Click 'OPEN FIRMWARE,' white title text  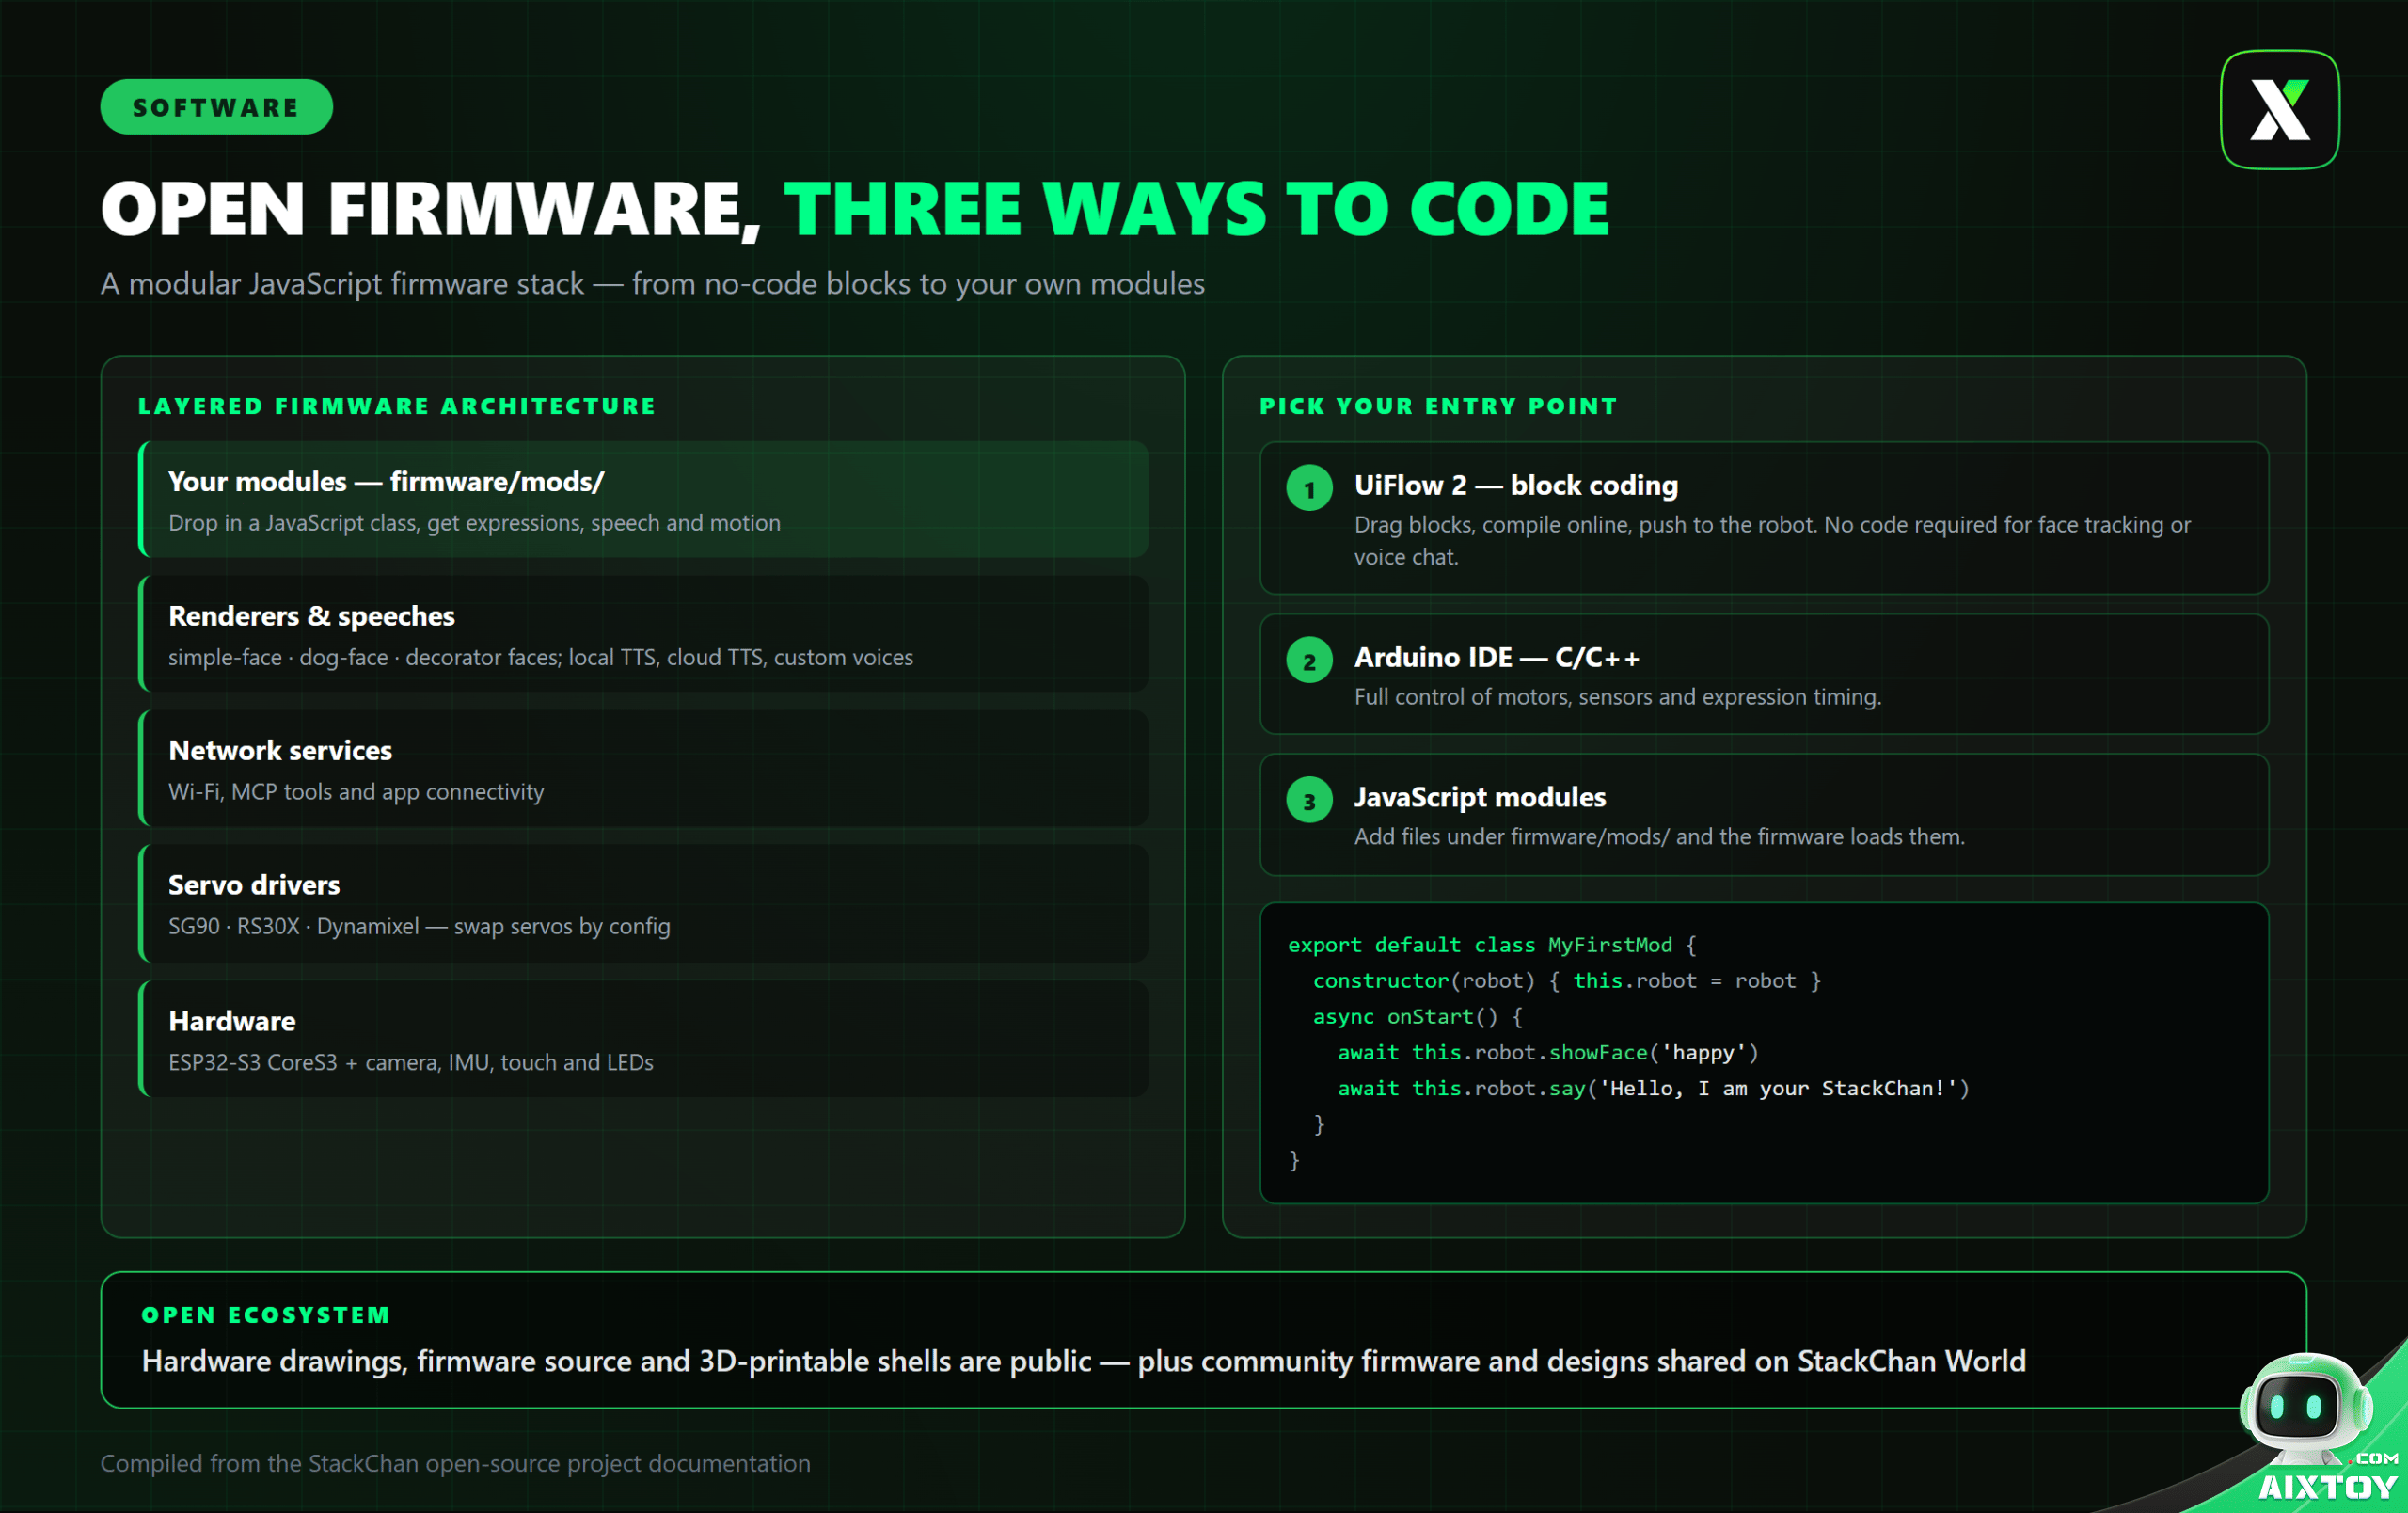coord(431,208)
